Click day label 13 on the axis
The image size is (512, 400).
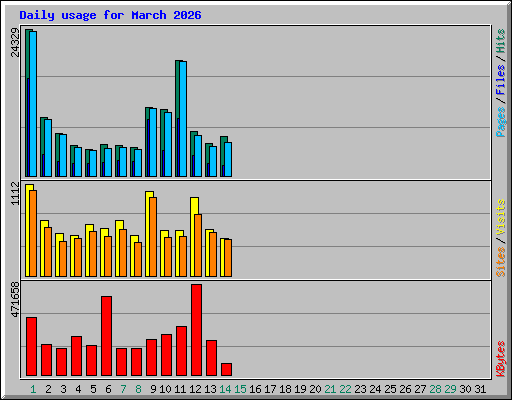pos(210,389)
